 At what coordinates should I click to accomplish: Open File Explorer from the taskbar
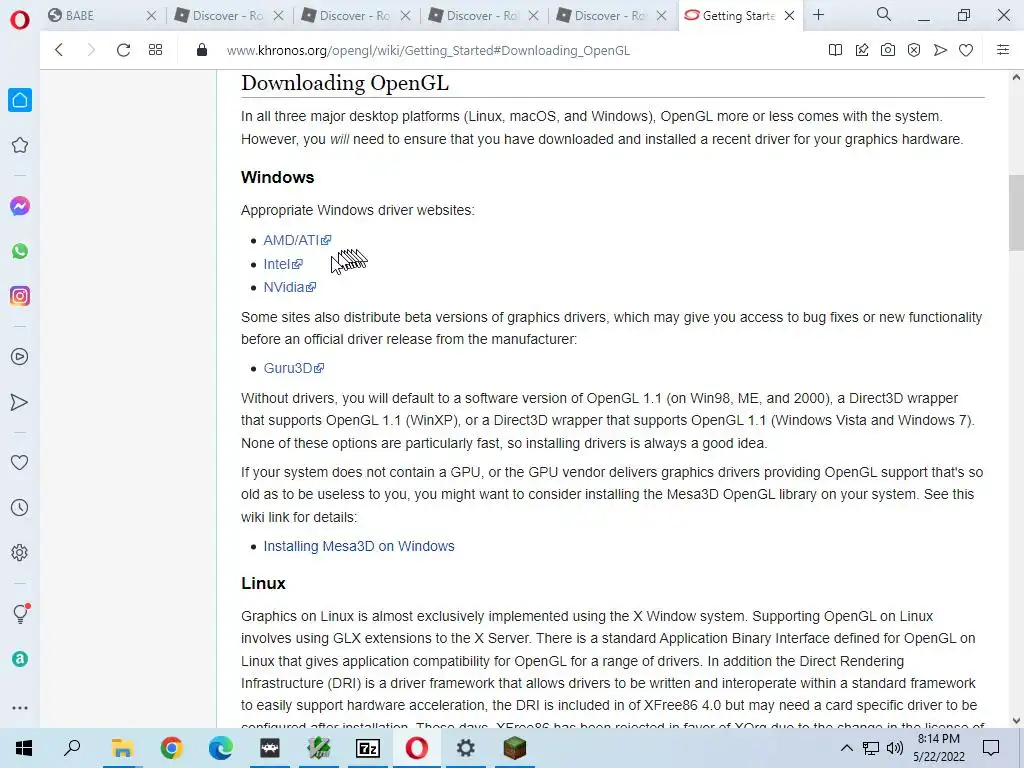click(x=122, y=748)
